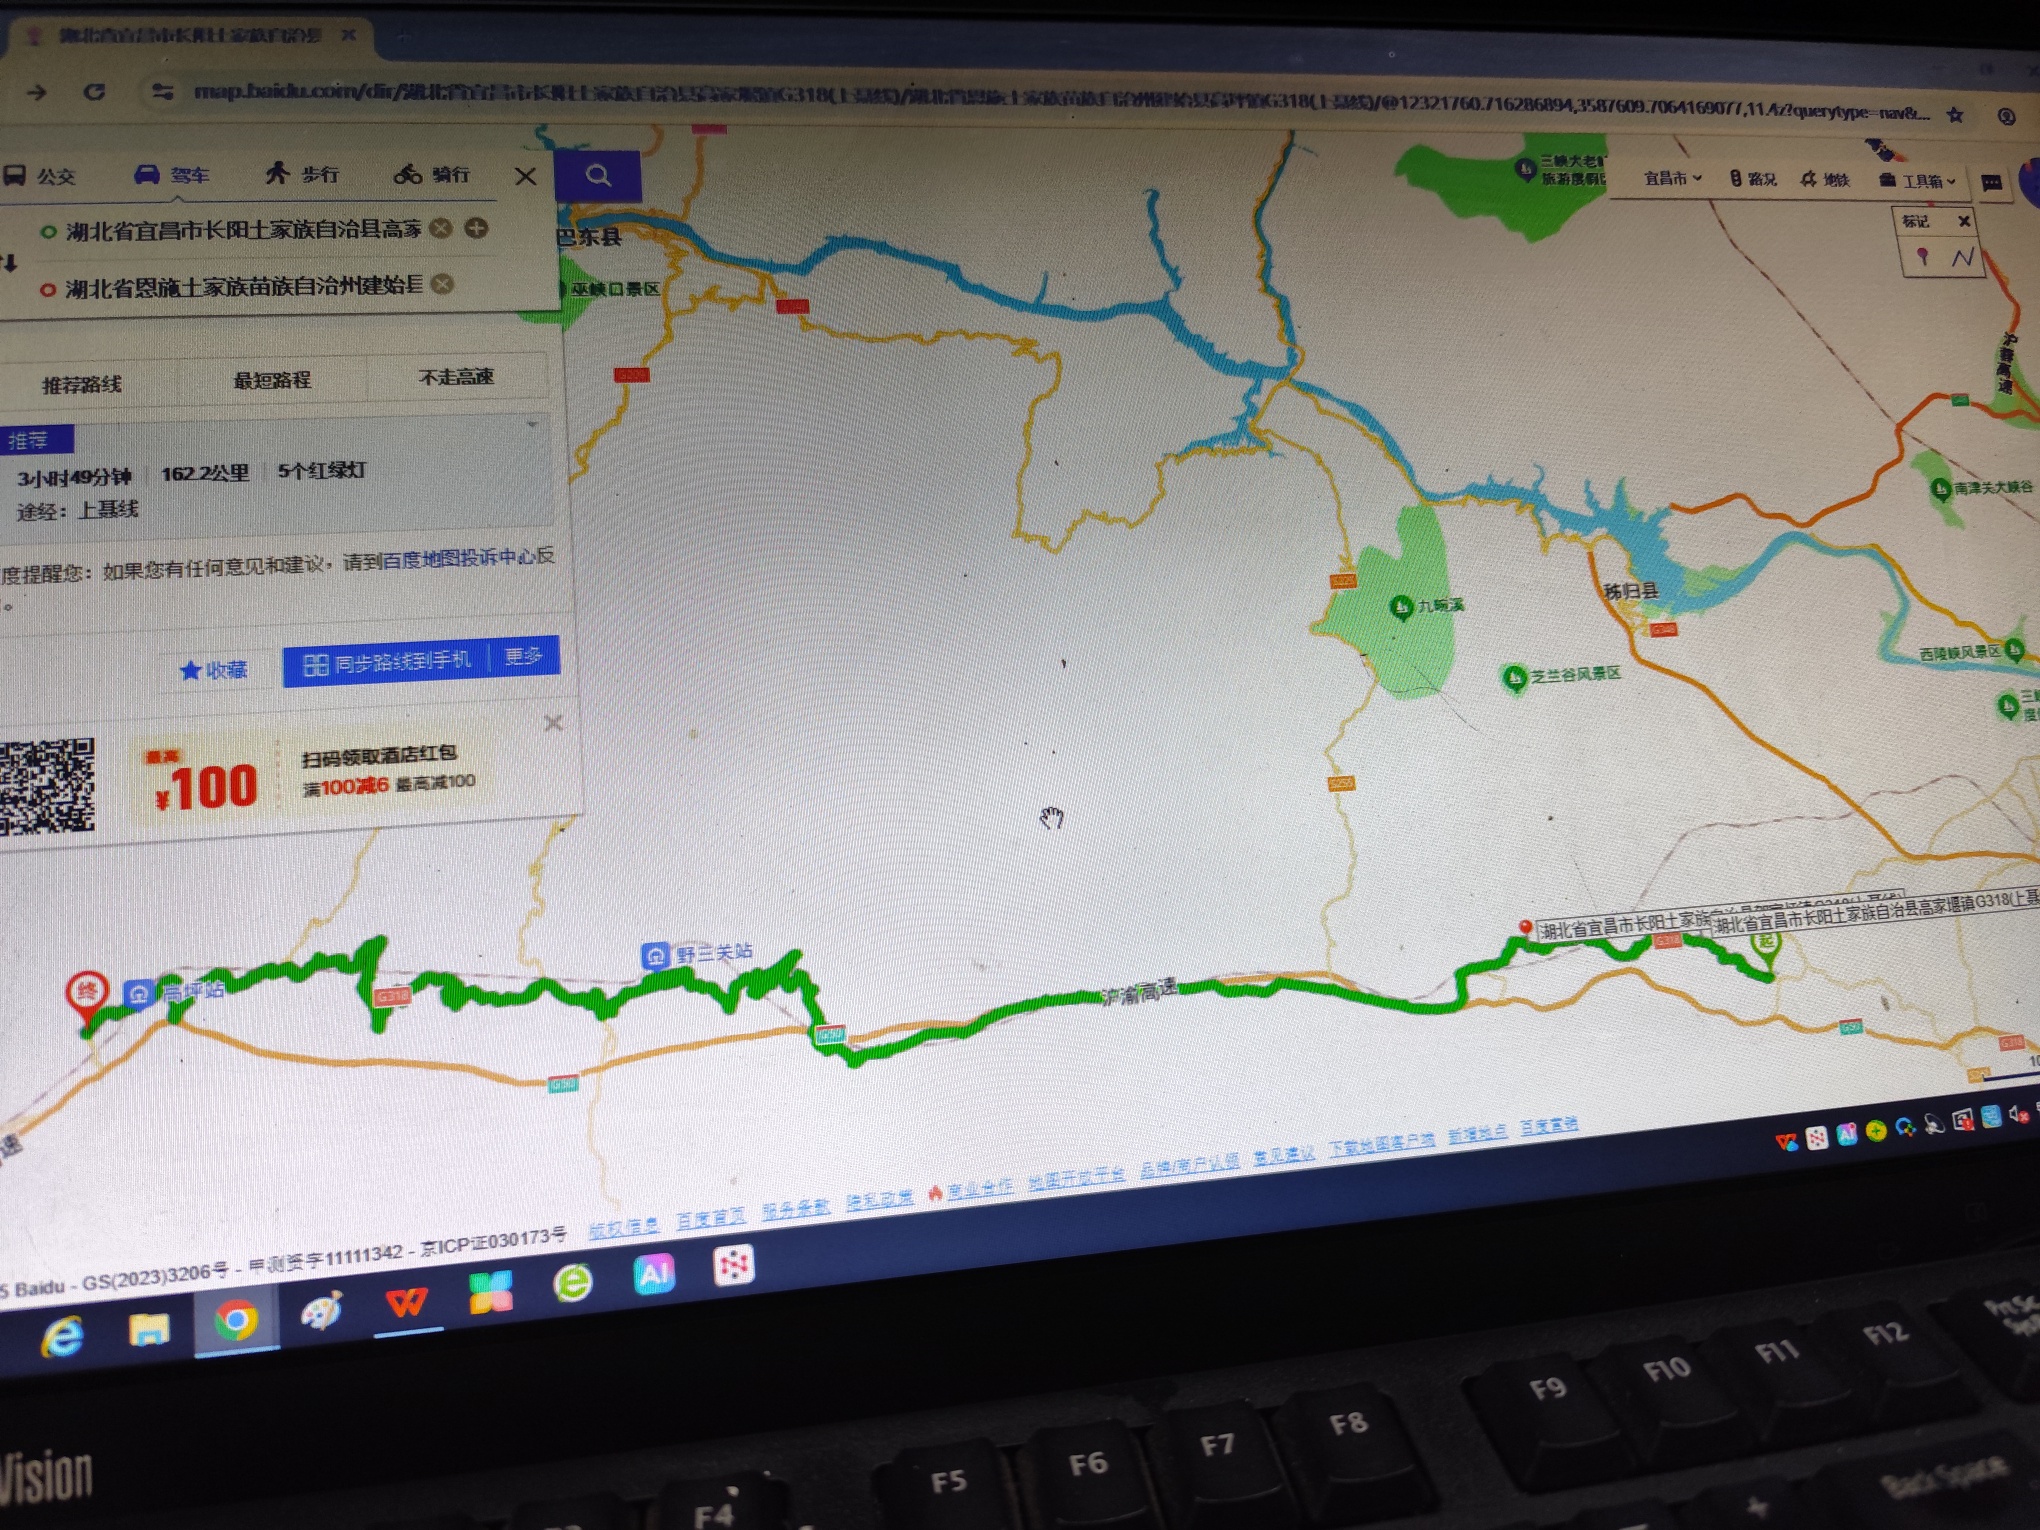Add a waypoint with plus icon
Screen dimensions: 2040x1530
pyautogui.click(x=477, y=228)
